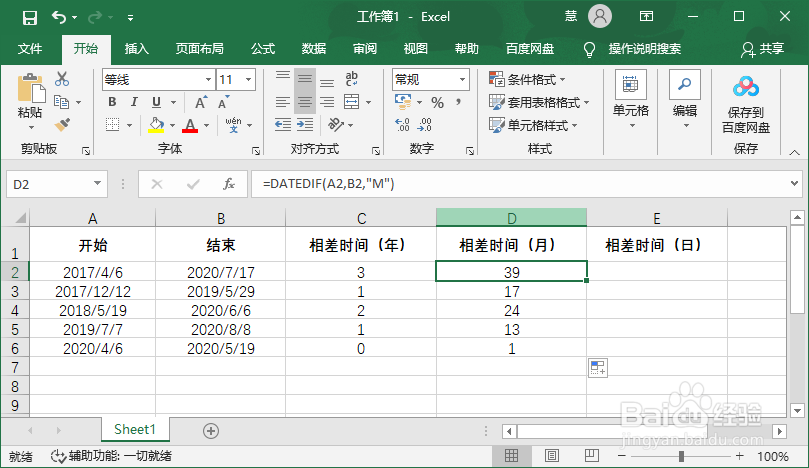Screen dimensions: 809x468
Task: Open the number format dropdown showing 常规
Action: [462, 79]
